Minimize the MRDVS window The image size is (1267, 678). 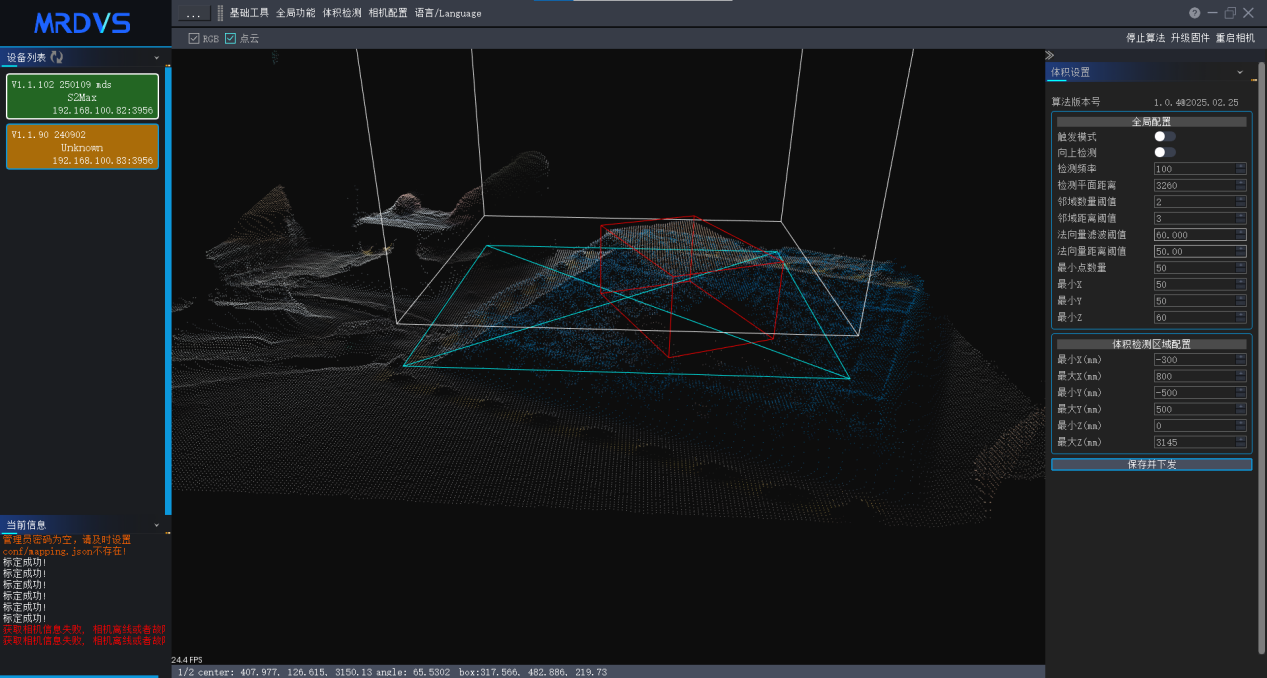pos(1212,13)
